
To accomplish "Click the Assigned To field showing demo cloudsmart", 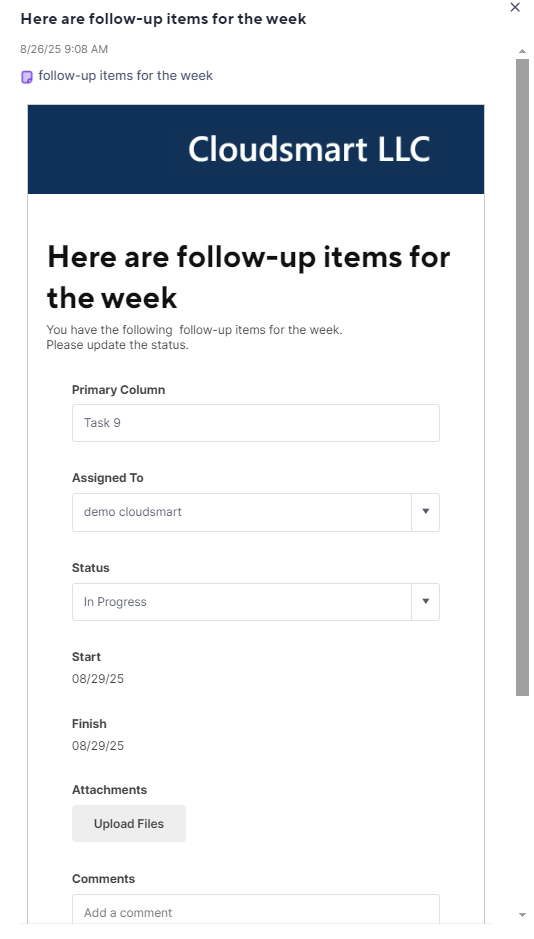I will click(x=241, y=512).
